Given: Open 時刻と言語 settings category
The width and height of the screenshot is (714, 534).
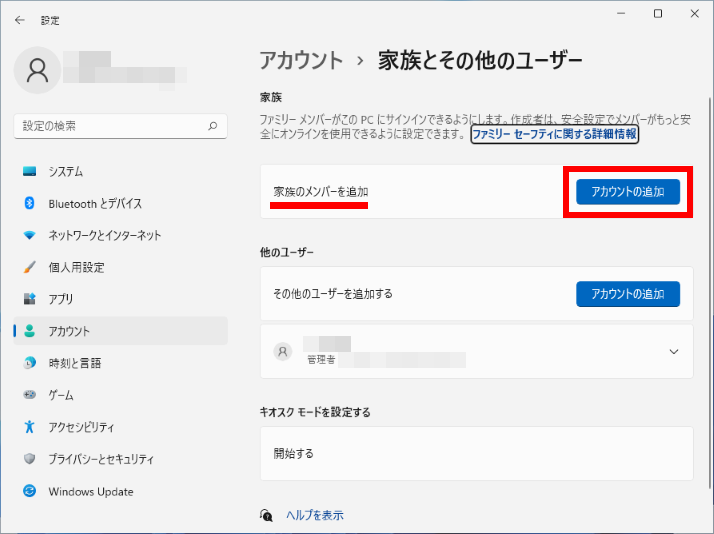Looking at the screenshot, I should pyautogui.click(x=121, y=363).
